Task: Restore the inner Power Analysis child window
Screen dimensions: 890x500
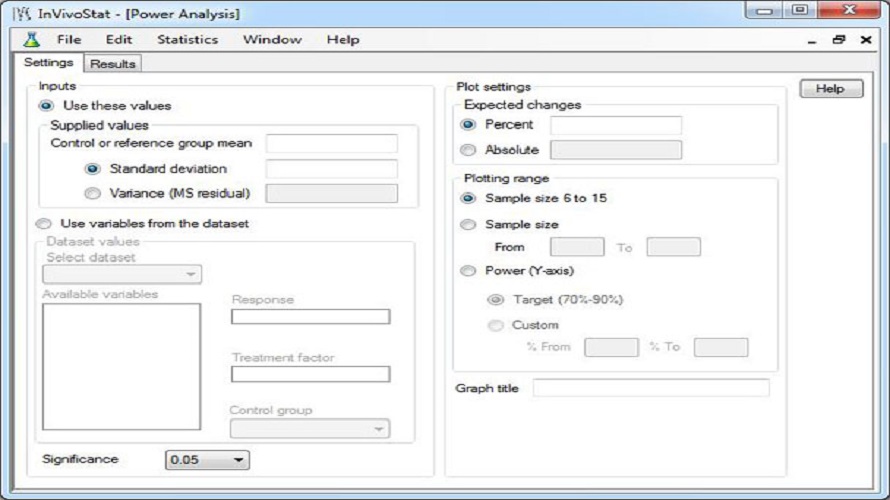Action: point(839,40)
